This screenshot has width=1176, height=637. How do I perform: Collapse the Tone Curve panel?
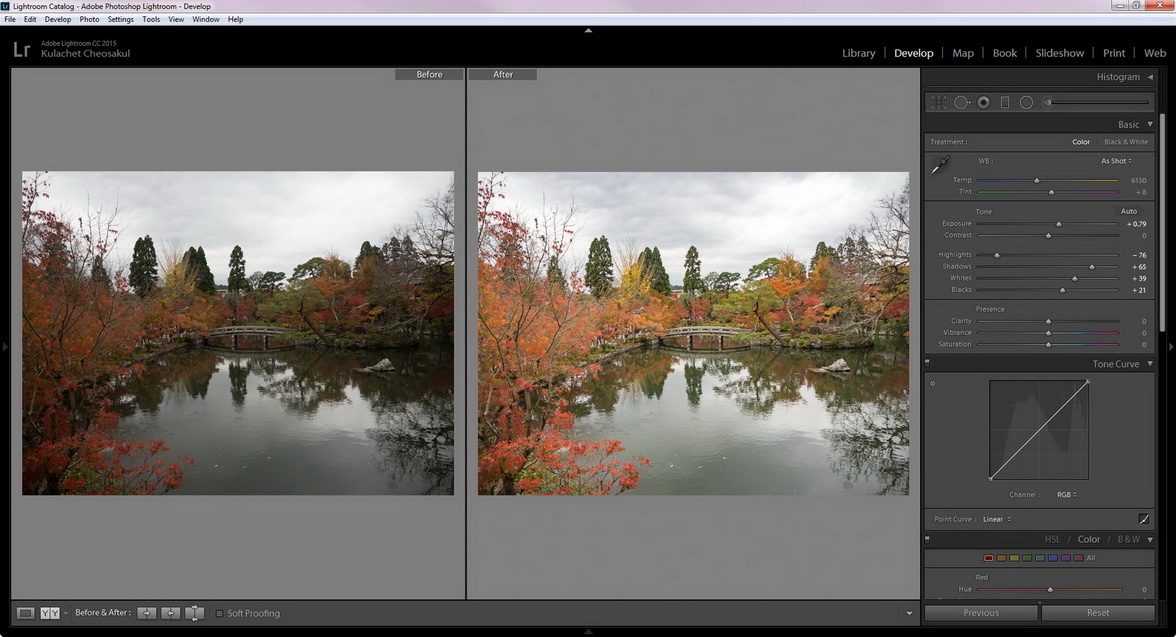[1150, 364]
